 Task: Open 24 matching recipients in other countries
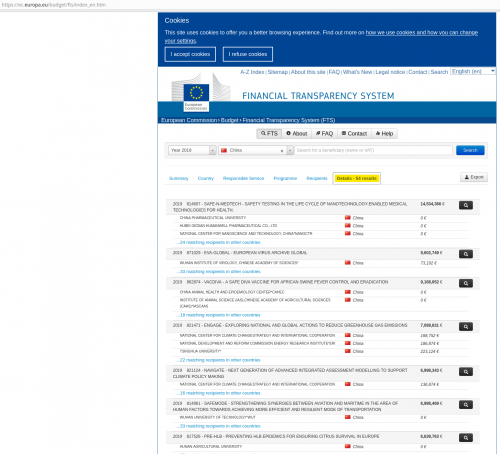click(x=218, y=242)
